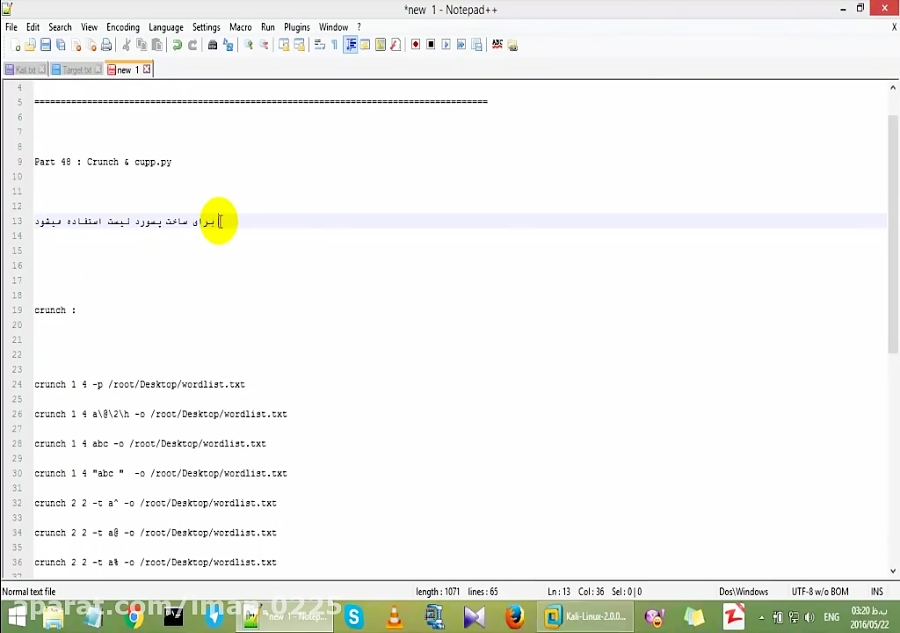Click the Save All toolbar icon
900x633 pixels.
[61, 45]
